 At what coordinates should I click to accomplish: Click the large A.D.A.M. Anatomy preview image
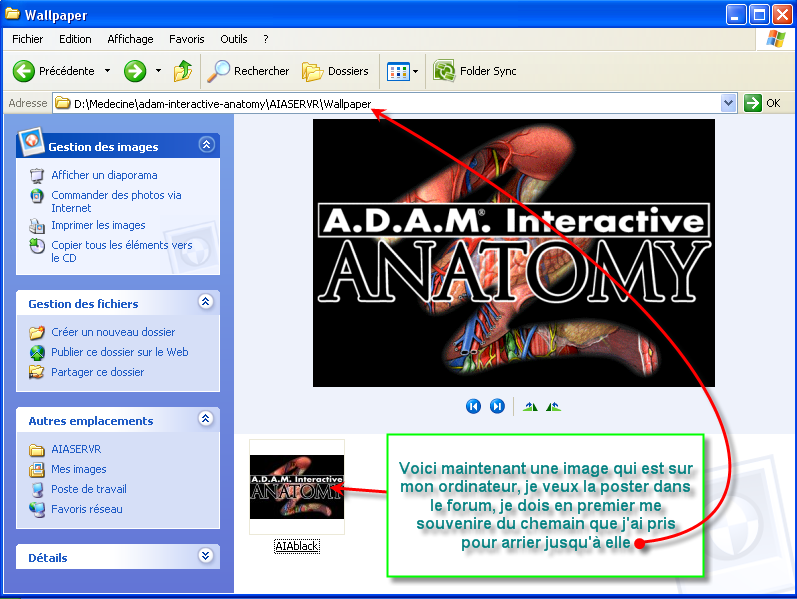514,253
